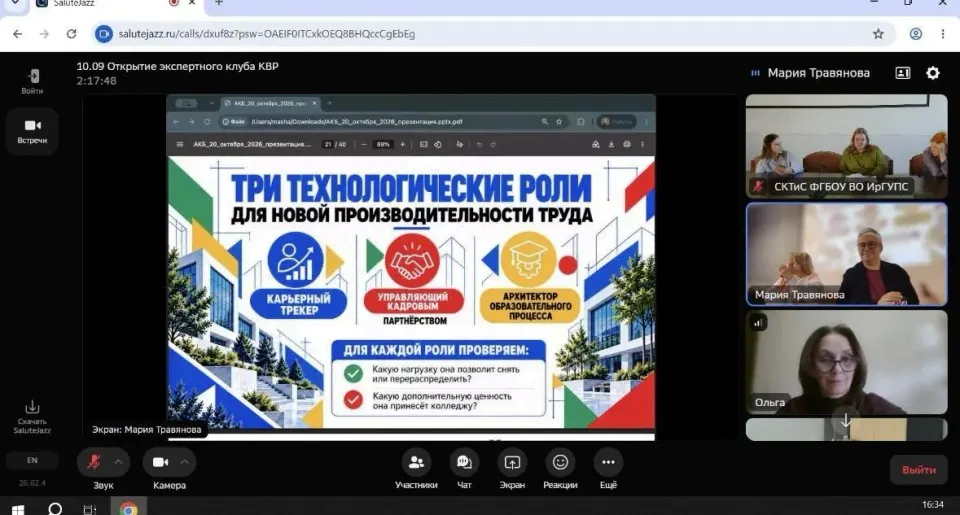Image resolution: width=960 pixels, height=515 pixels.
Task: Go forward in browser history
Action: point(44,34)
